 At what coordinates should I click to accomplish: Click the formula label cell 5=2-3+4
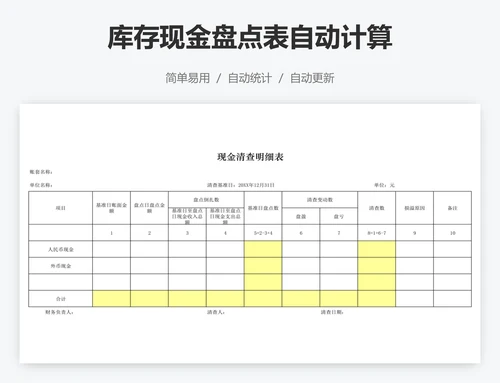click(x=263, y=233)
